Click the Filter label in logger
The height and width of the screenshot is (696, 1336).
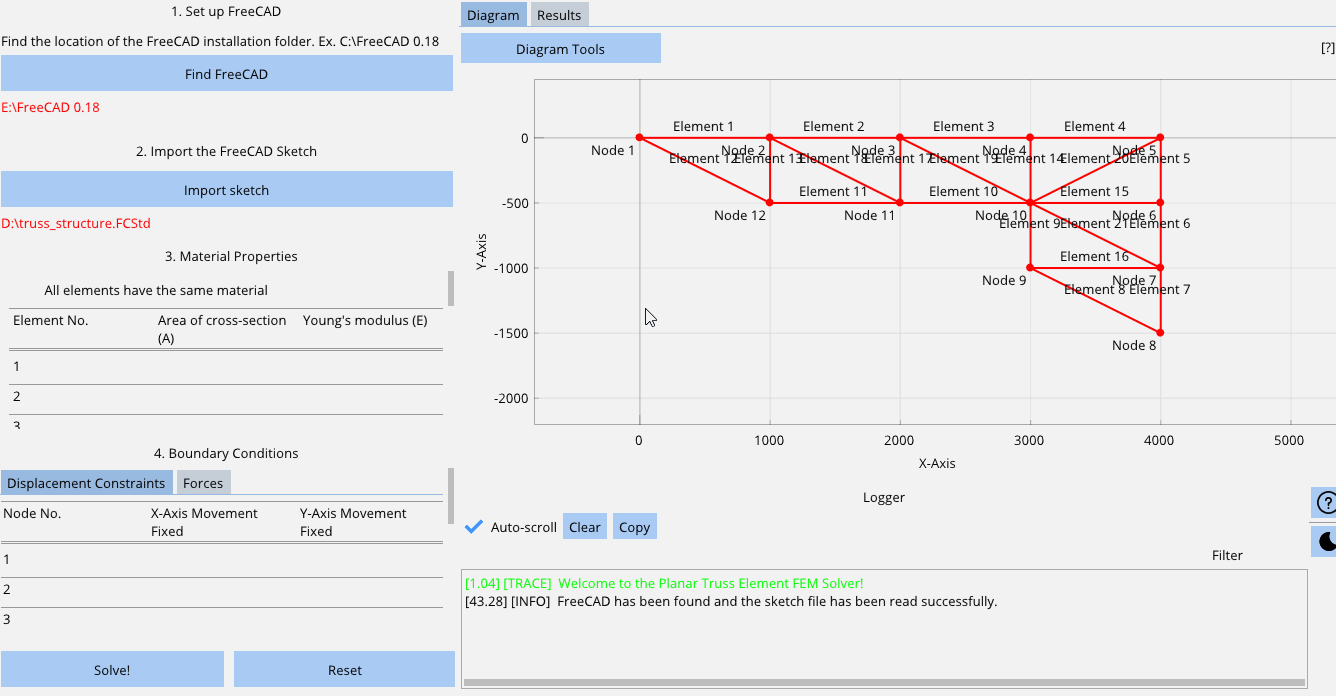click(x=1227, y=555)
